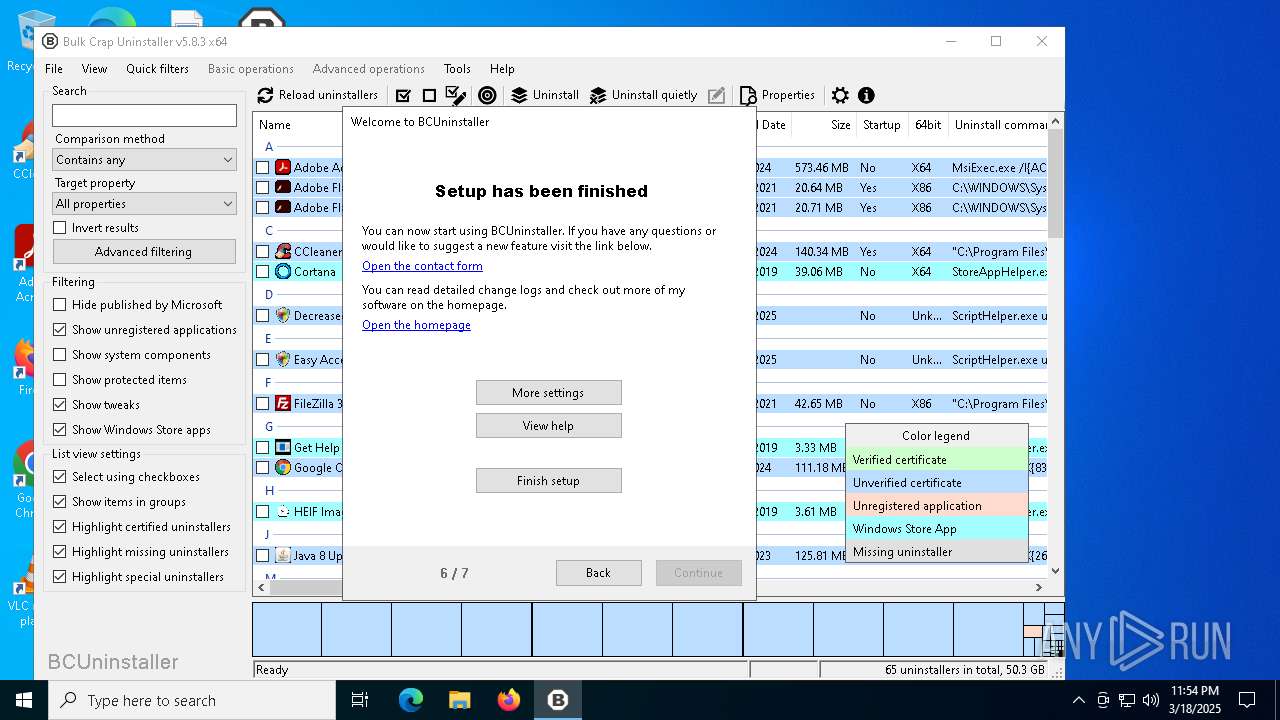Click the Adobe Acrobat row icon
The height and width of the screenshot is (720, 1280).
point(283,167)
